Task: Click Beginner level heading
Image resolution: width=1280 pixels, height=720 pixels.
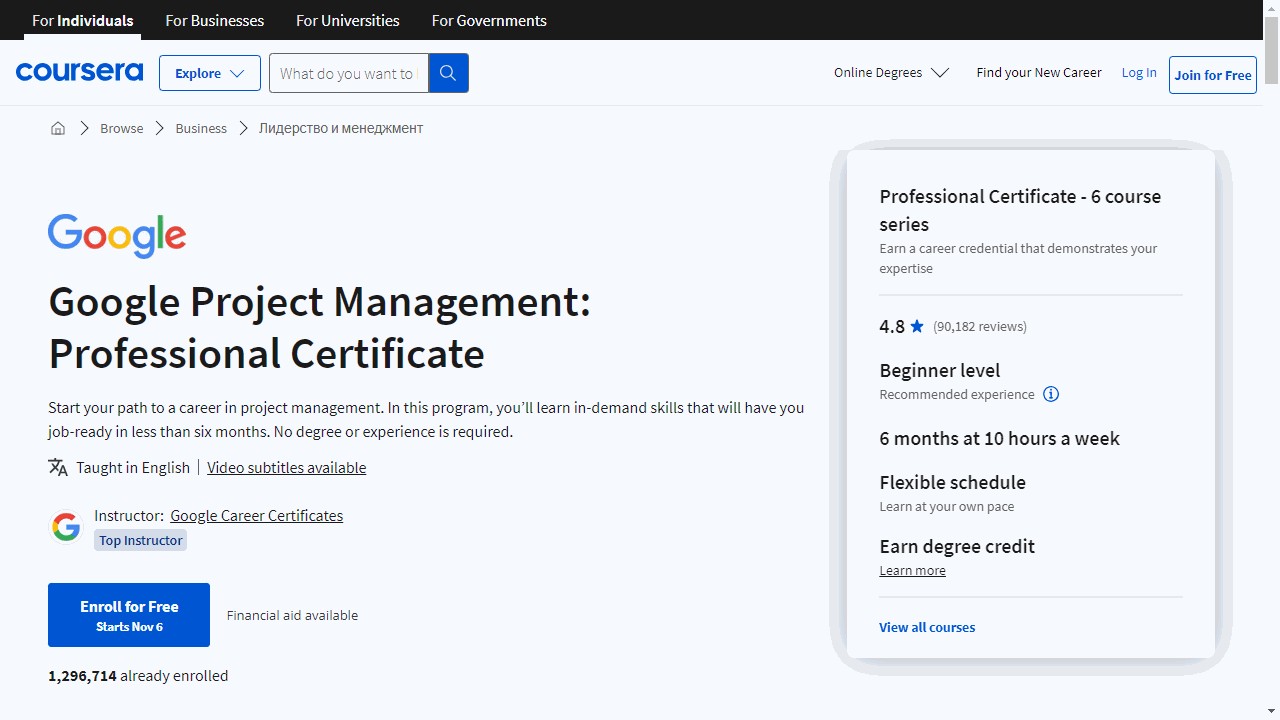Action: click(x=940, y=370)
